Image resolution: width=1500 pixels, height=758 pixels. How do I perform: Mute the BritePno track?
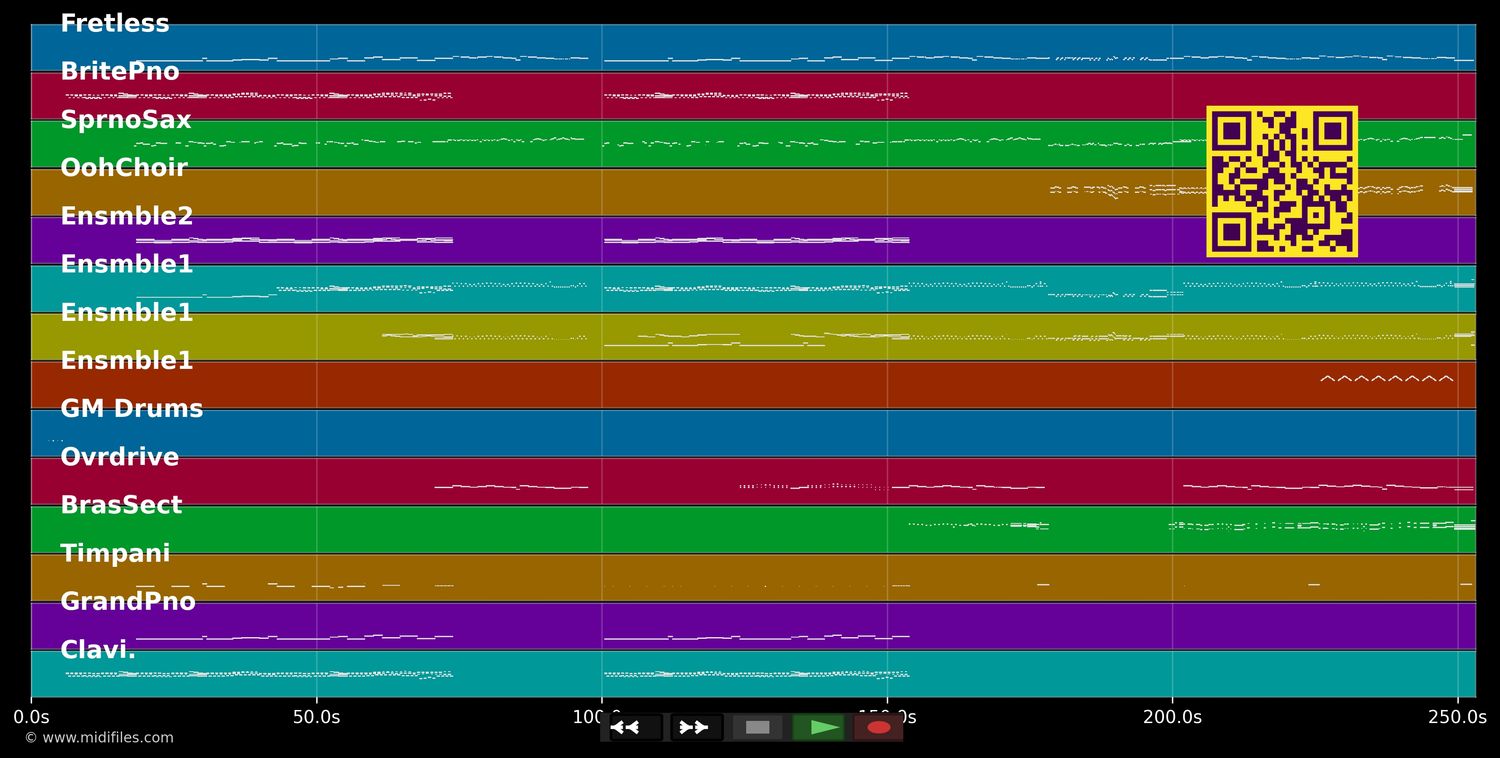(119, 71)
